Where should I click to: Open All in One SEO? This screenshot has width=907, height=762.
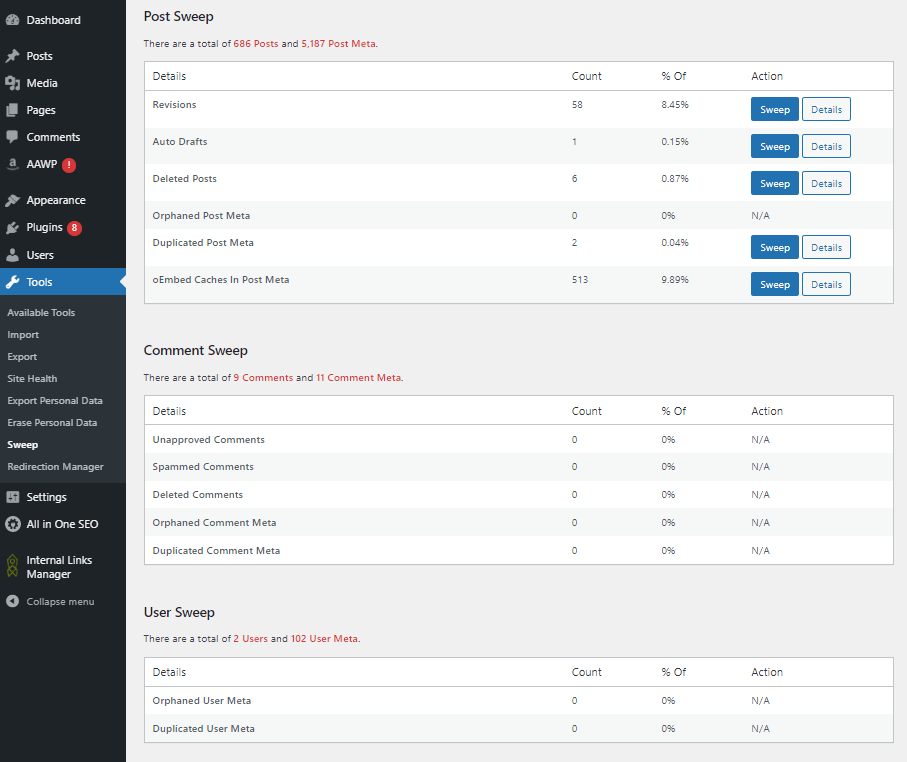point(13,523)
